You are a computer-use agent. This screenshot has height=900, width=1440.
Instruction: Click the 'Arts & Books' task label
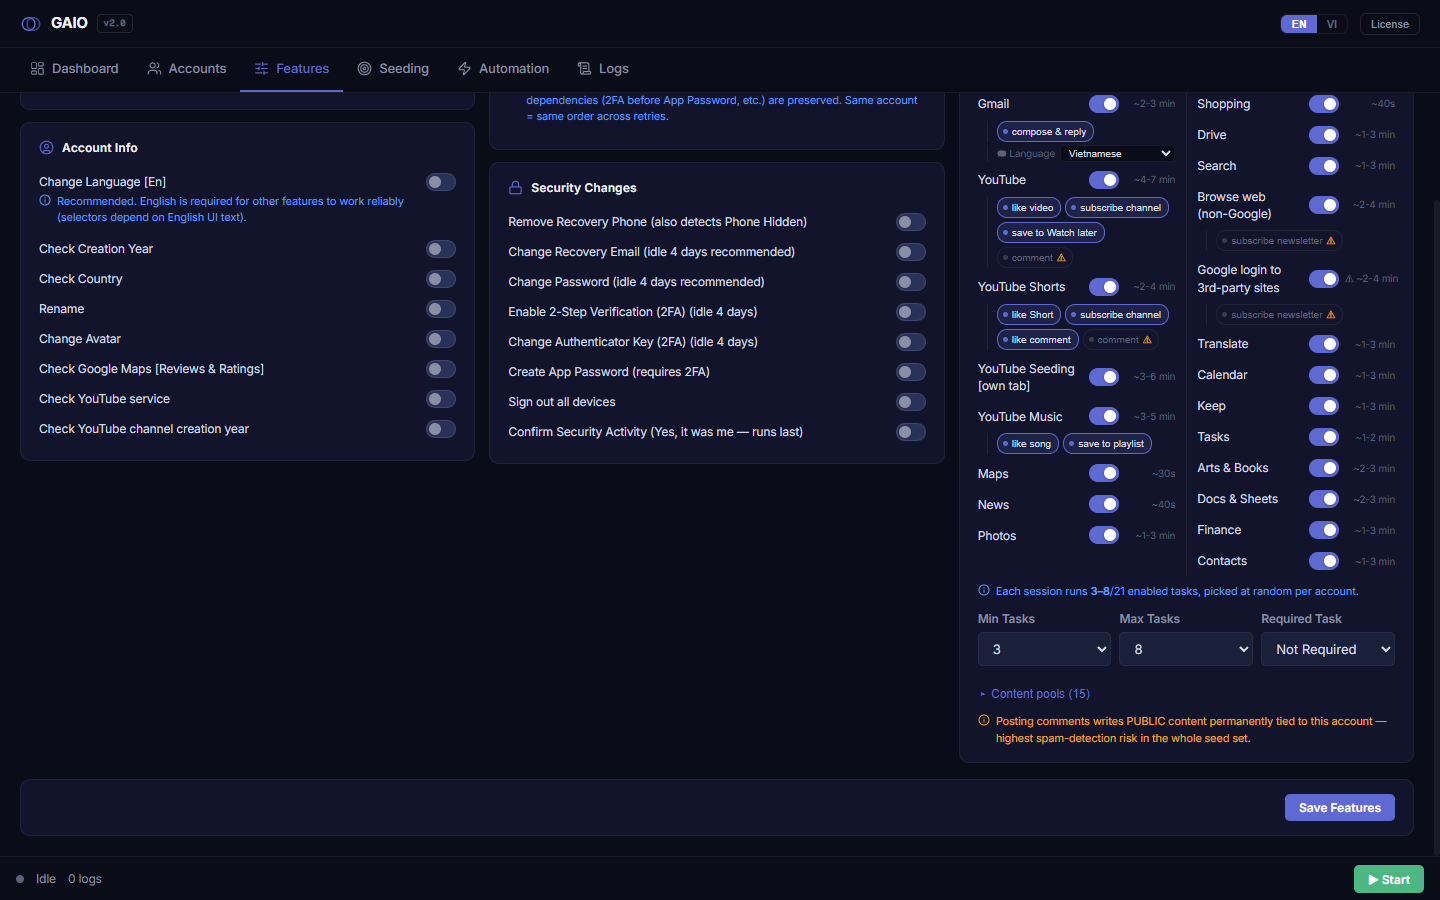(1233, 468)
